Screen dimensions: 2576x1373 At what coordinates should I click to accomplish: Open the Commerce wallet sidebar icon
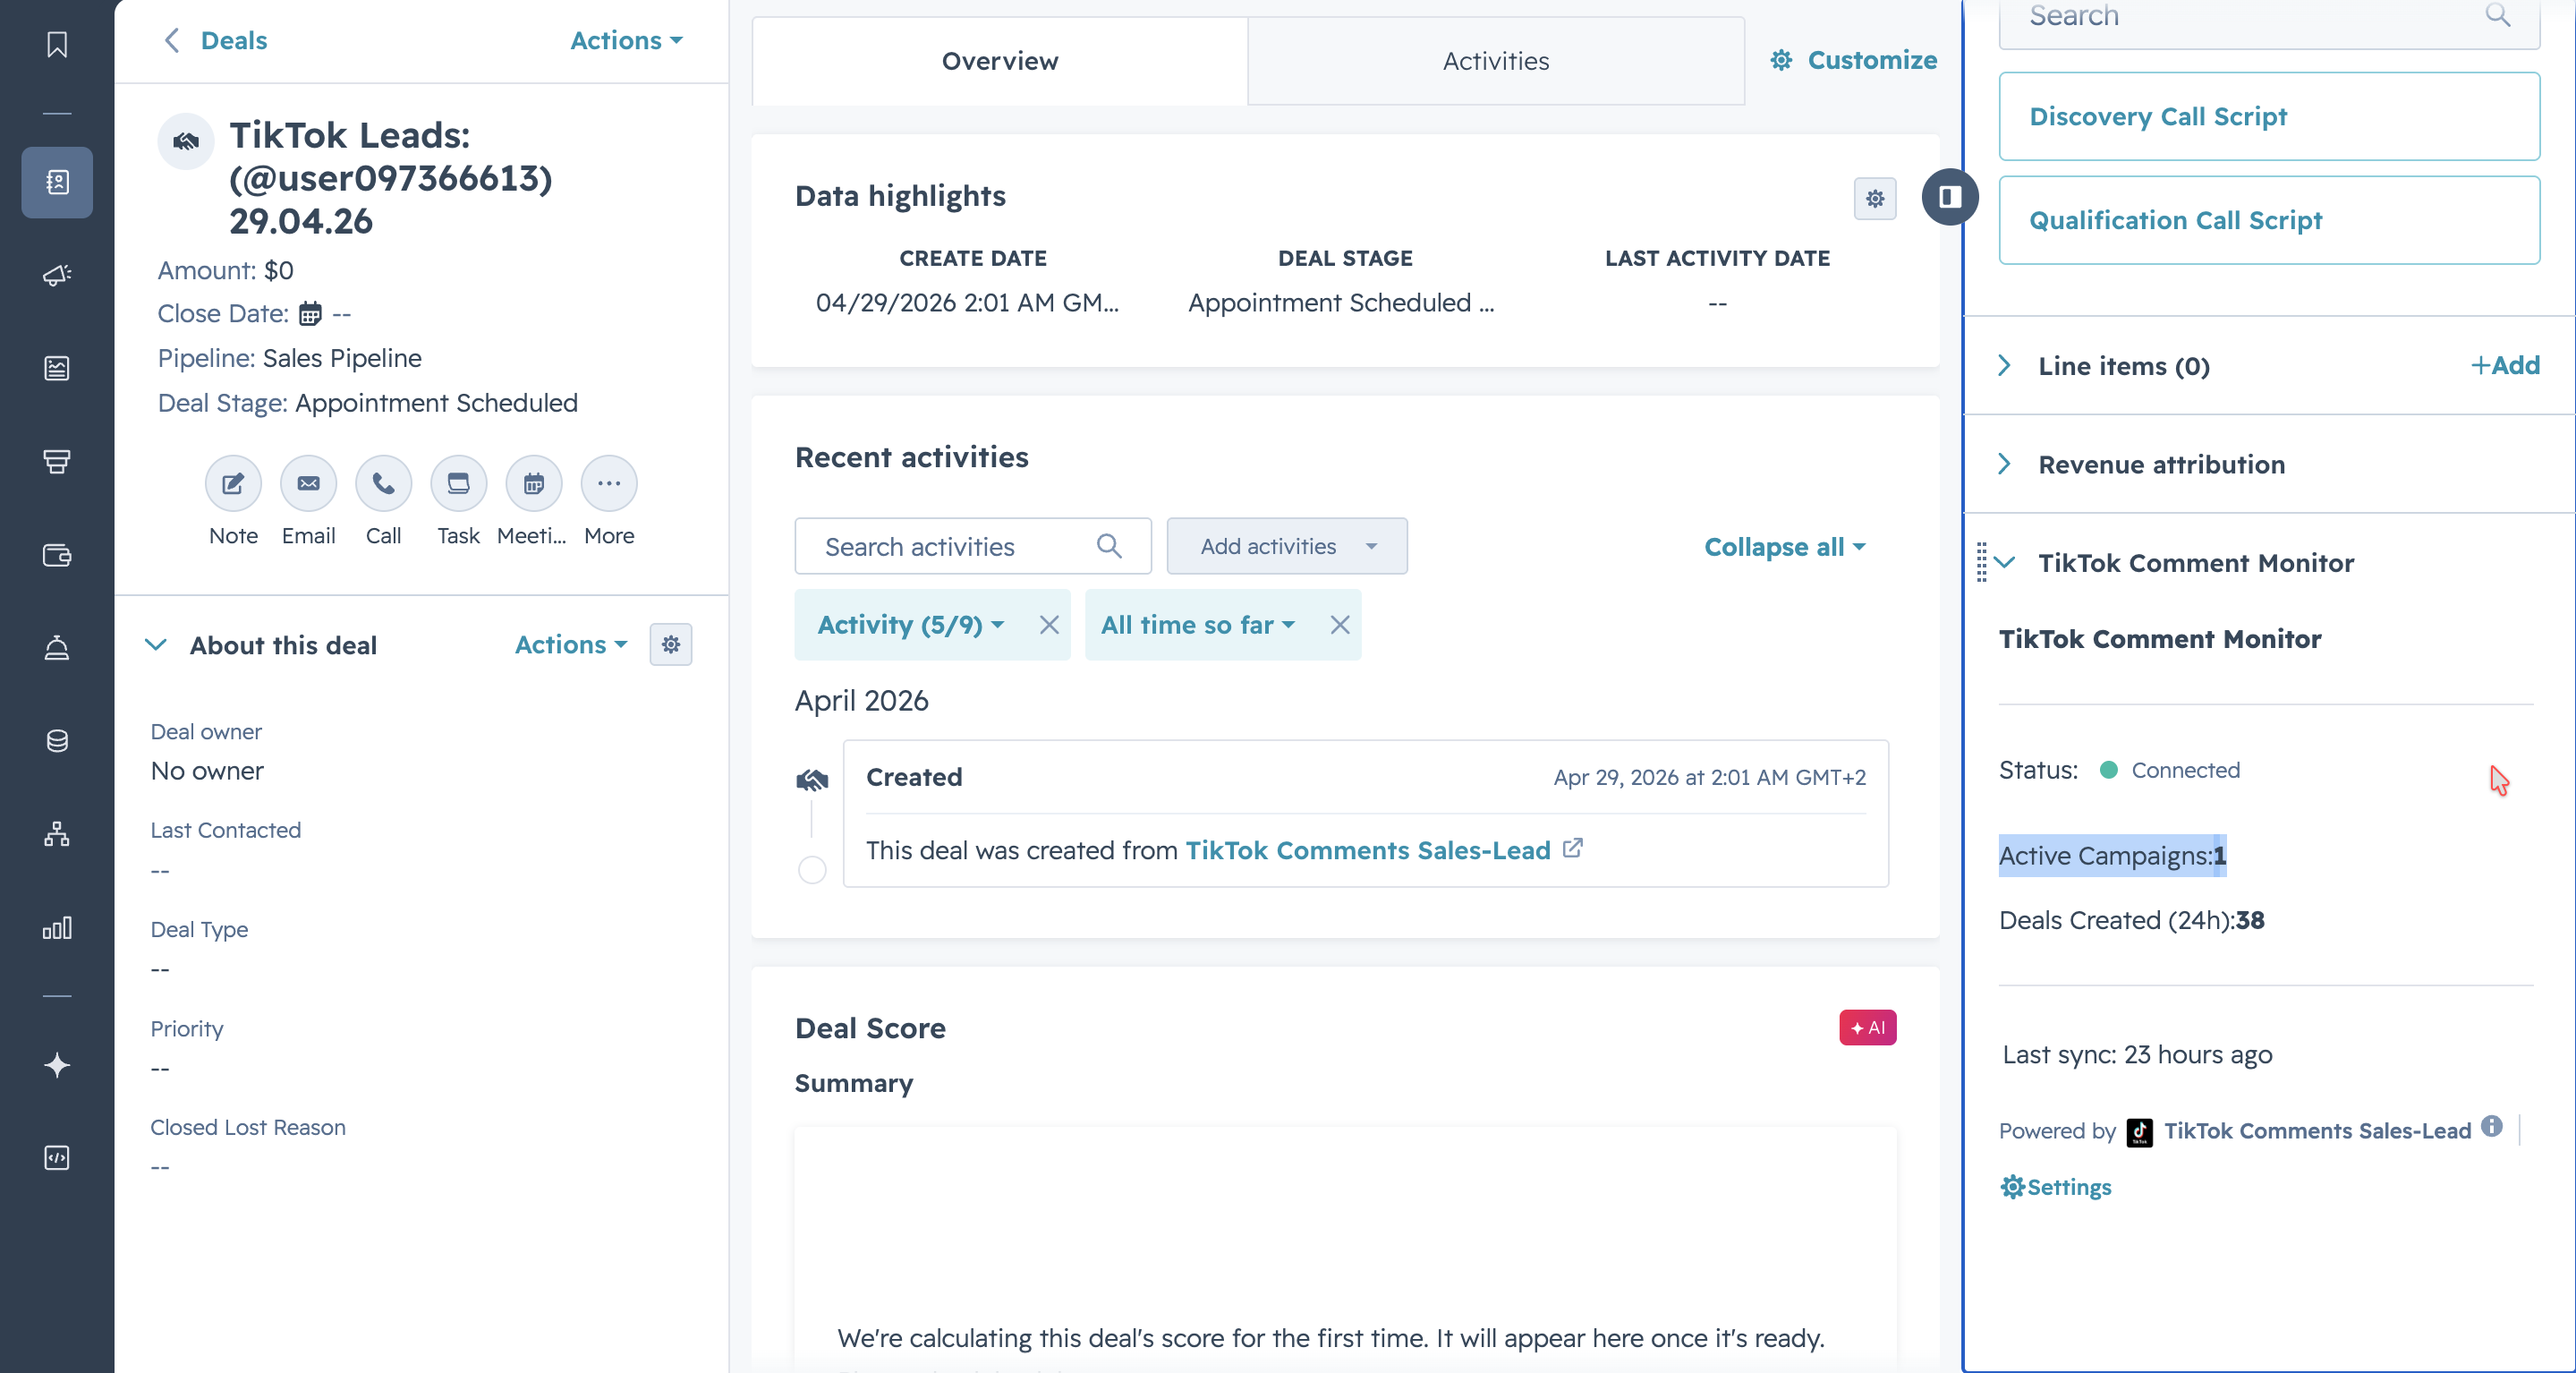point(57,555)
